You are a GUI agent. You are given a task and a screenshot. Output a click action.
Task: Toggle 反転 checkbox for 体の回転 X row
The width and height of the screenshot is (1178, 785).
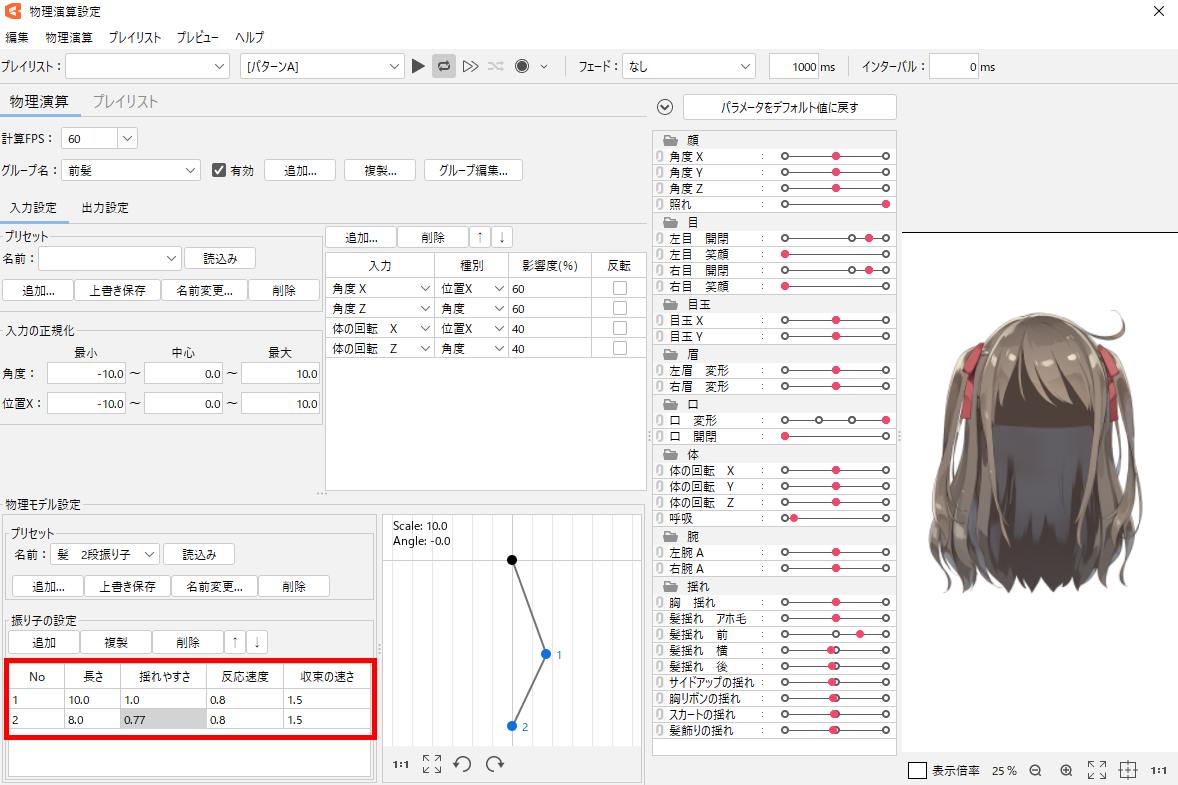[620, 328]
